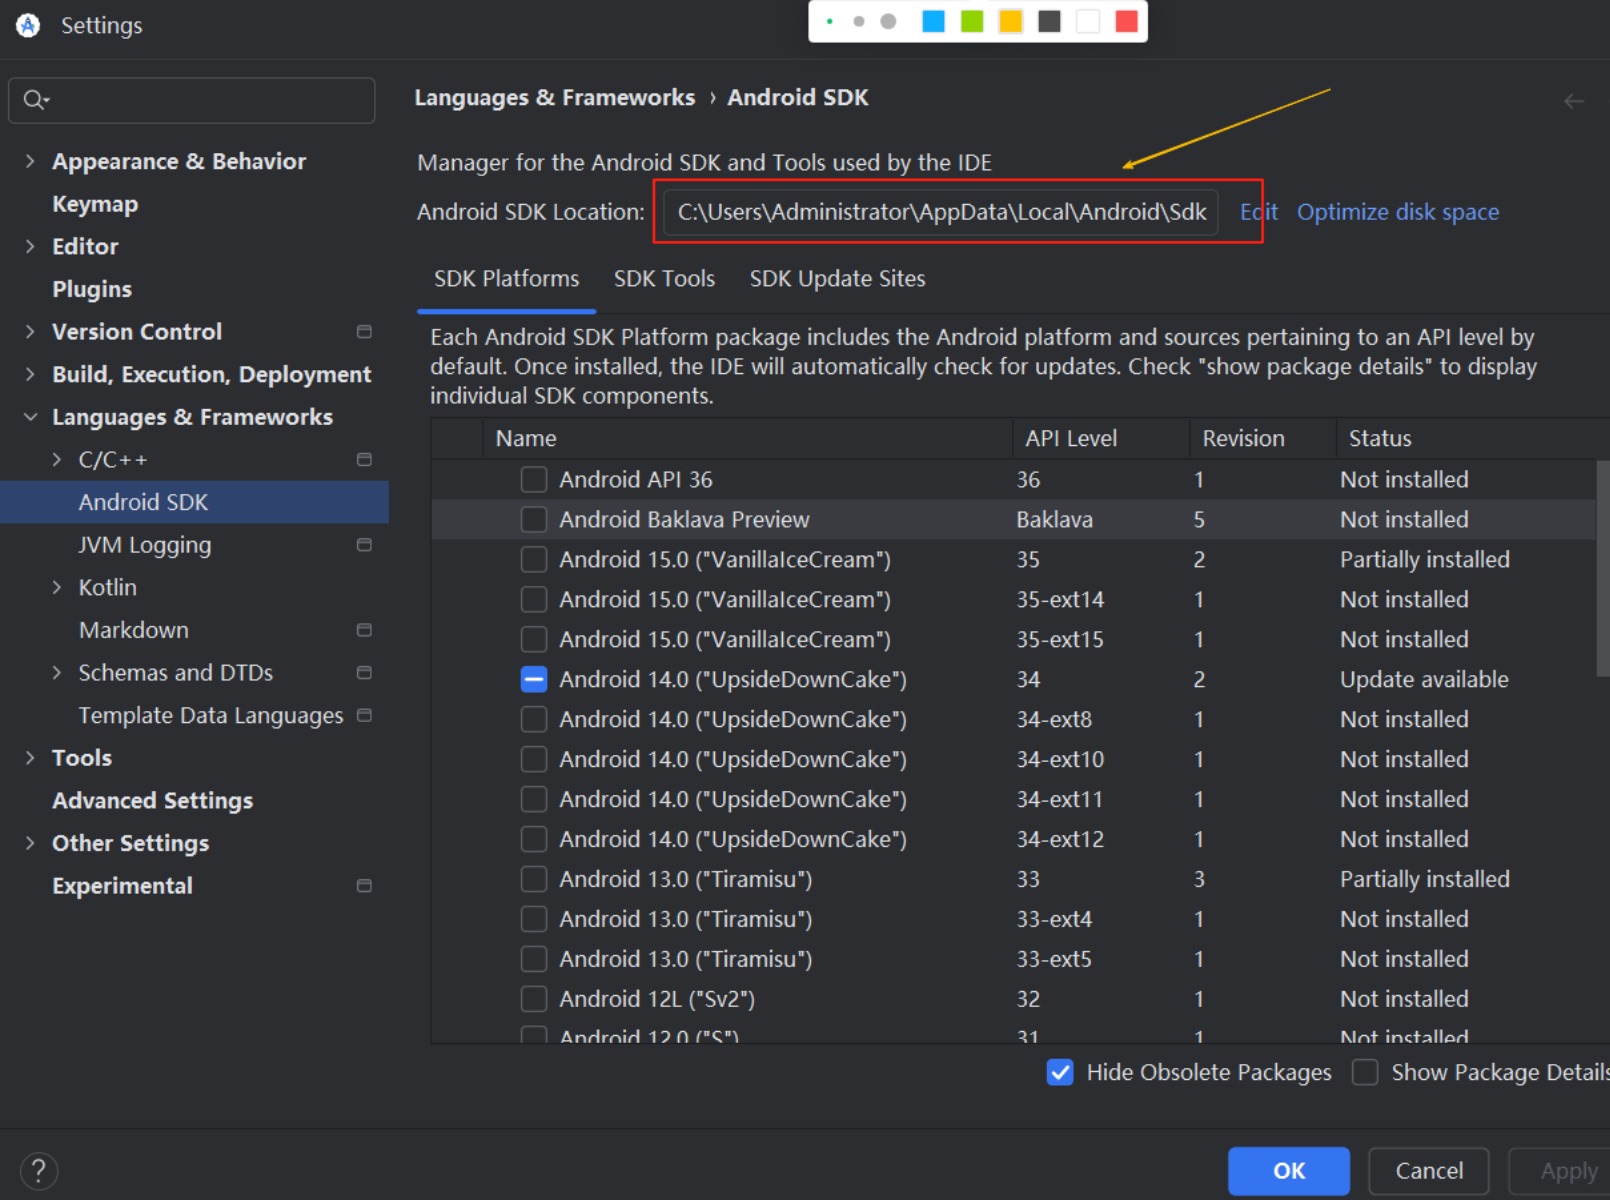Click project-level icon beside Markdown
This screenshot has height=1200, width=1610.
click(x=364, y=630)
